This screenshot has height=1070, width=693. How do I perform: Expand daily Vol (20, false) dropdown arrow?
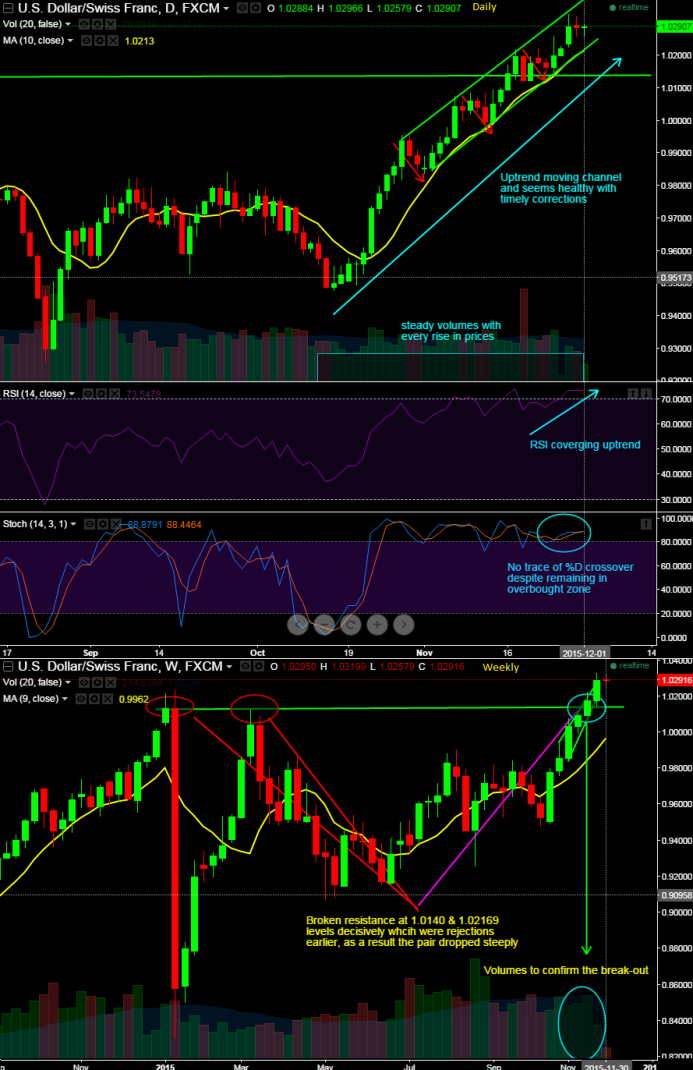pos(68,25)
